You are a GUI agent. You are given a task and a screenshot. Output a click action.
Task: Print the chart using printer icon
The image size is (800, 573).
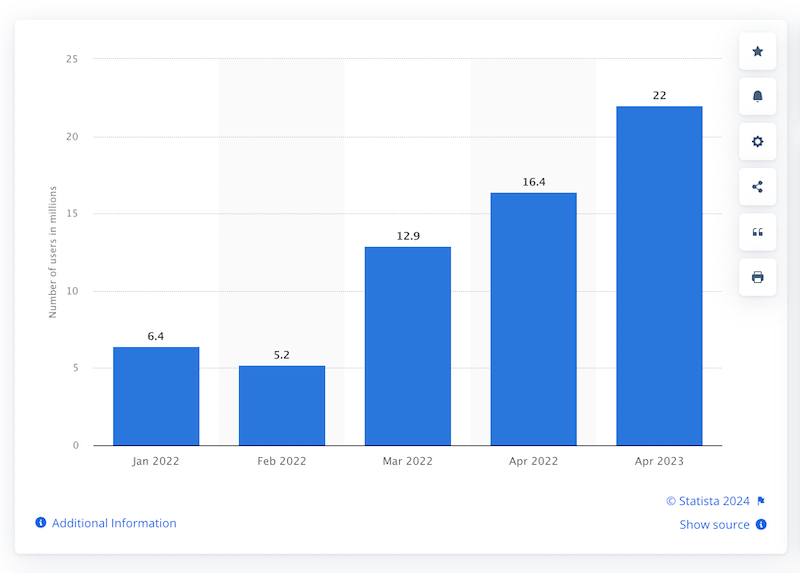[757, 277]
